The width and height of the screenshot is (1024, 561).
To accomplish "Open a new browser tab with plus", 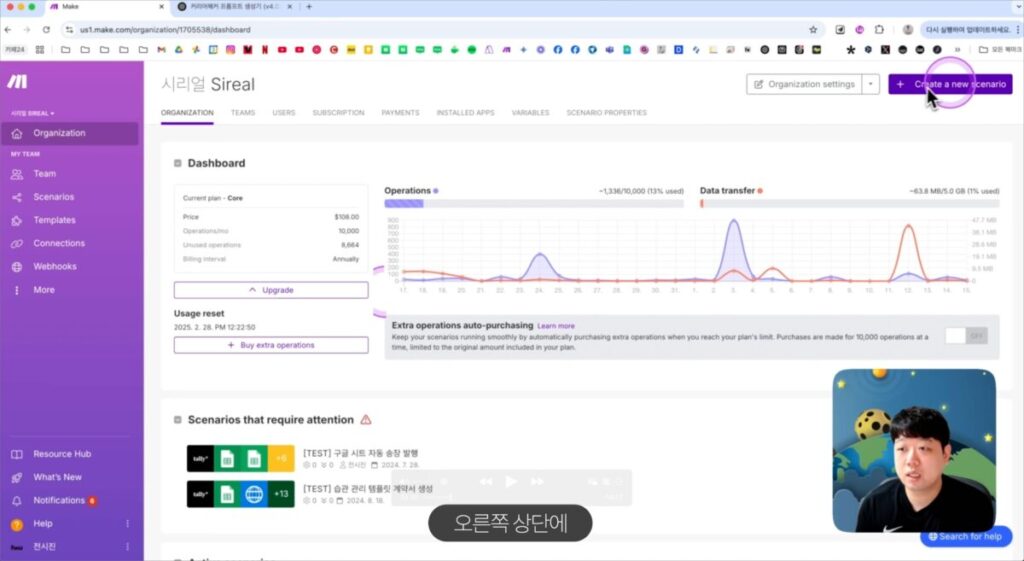I will coord(309,7).
